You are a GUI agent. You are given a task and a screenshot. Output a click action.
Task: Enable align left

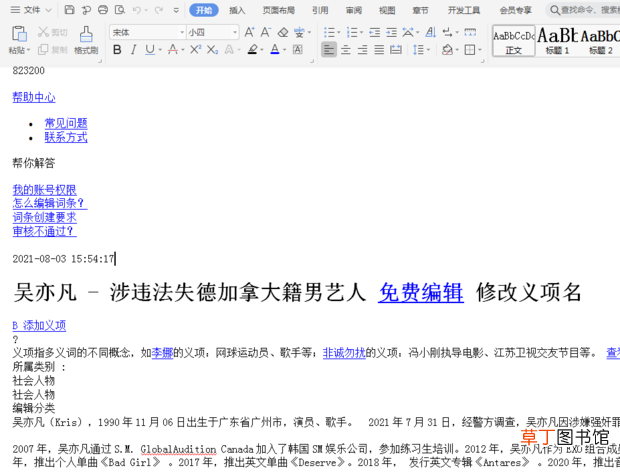[329, 49]
